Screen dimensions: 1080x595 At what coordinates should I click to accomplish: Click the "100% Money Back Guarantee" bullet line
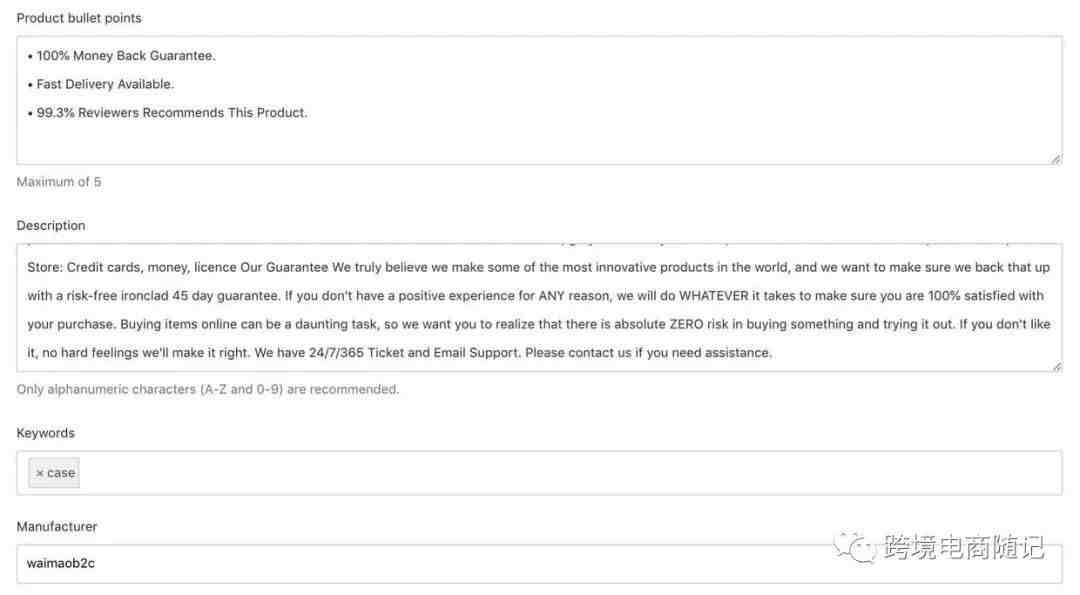click(122, 56)
